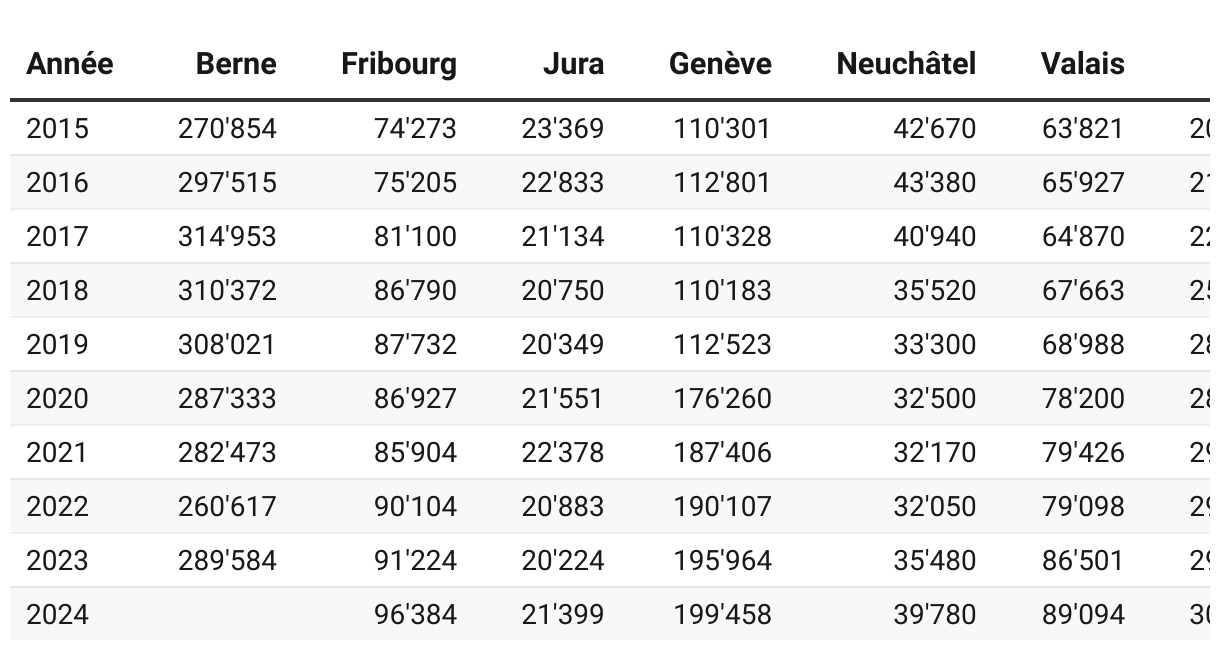Select the Jura value 23'369
This screenshot has height=650, width=1220.
(562, 129)
